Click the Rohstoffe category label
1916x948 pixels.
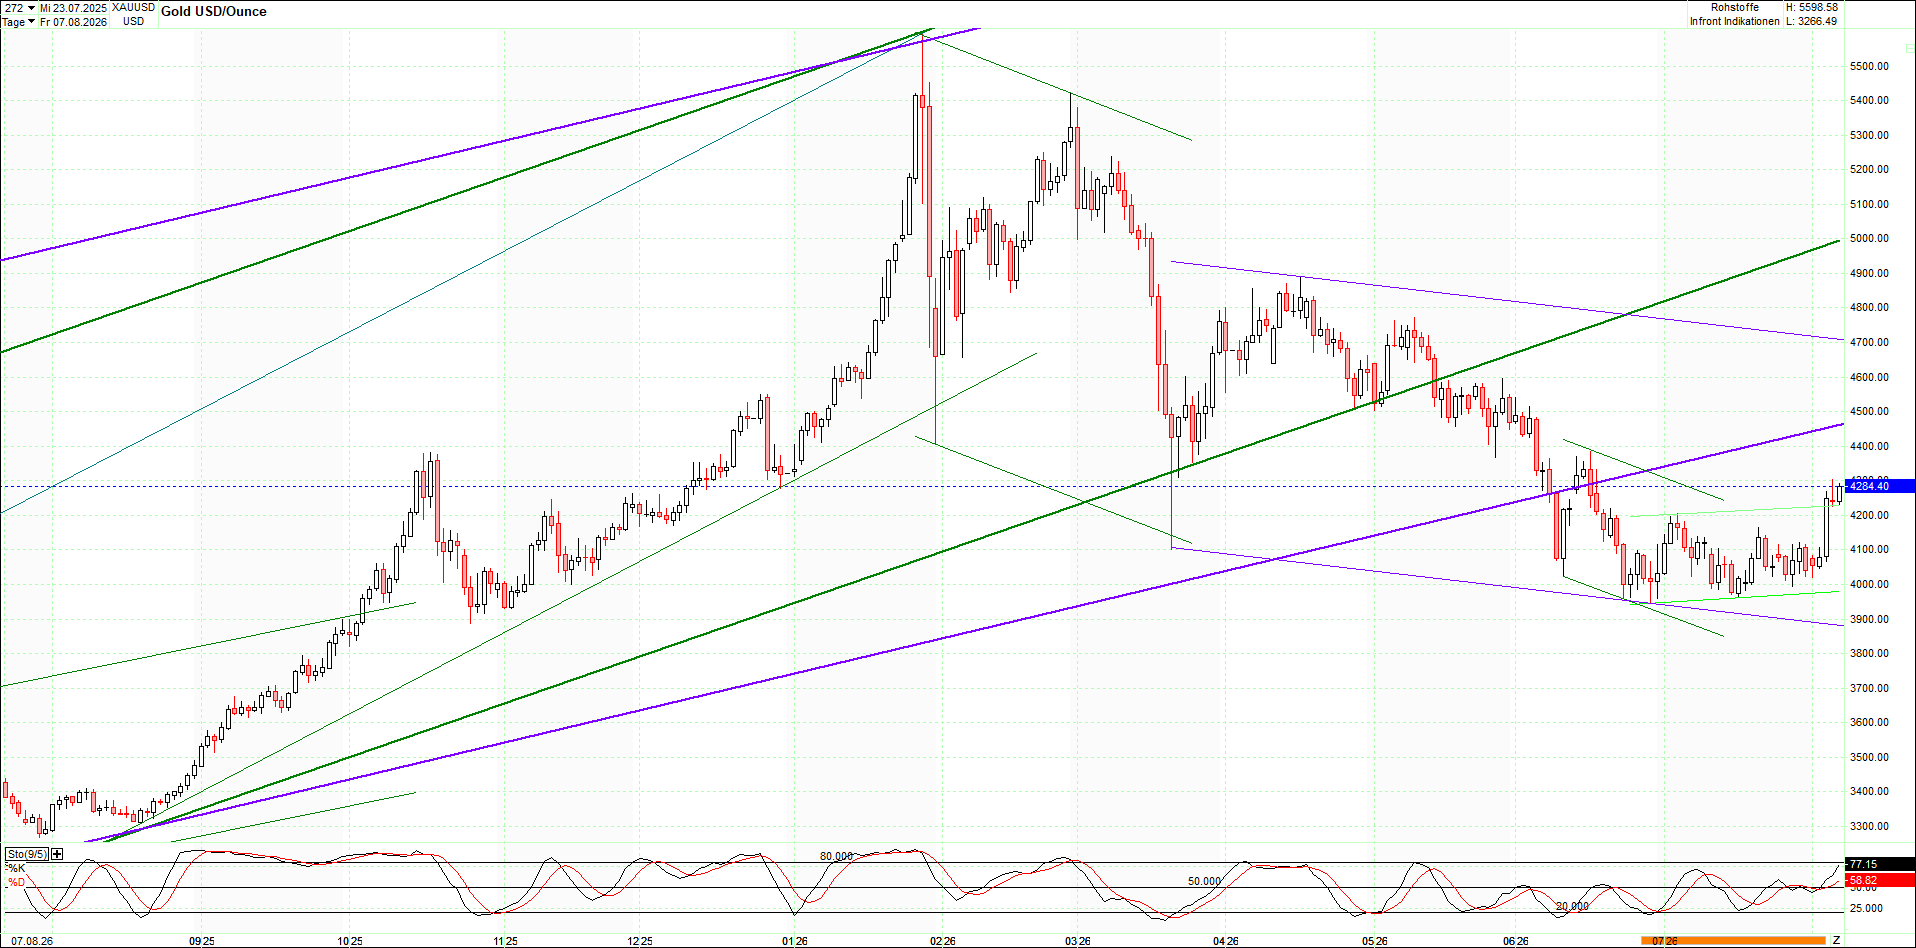[x=1735, y=7]
